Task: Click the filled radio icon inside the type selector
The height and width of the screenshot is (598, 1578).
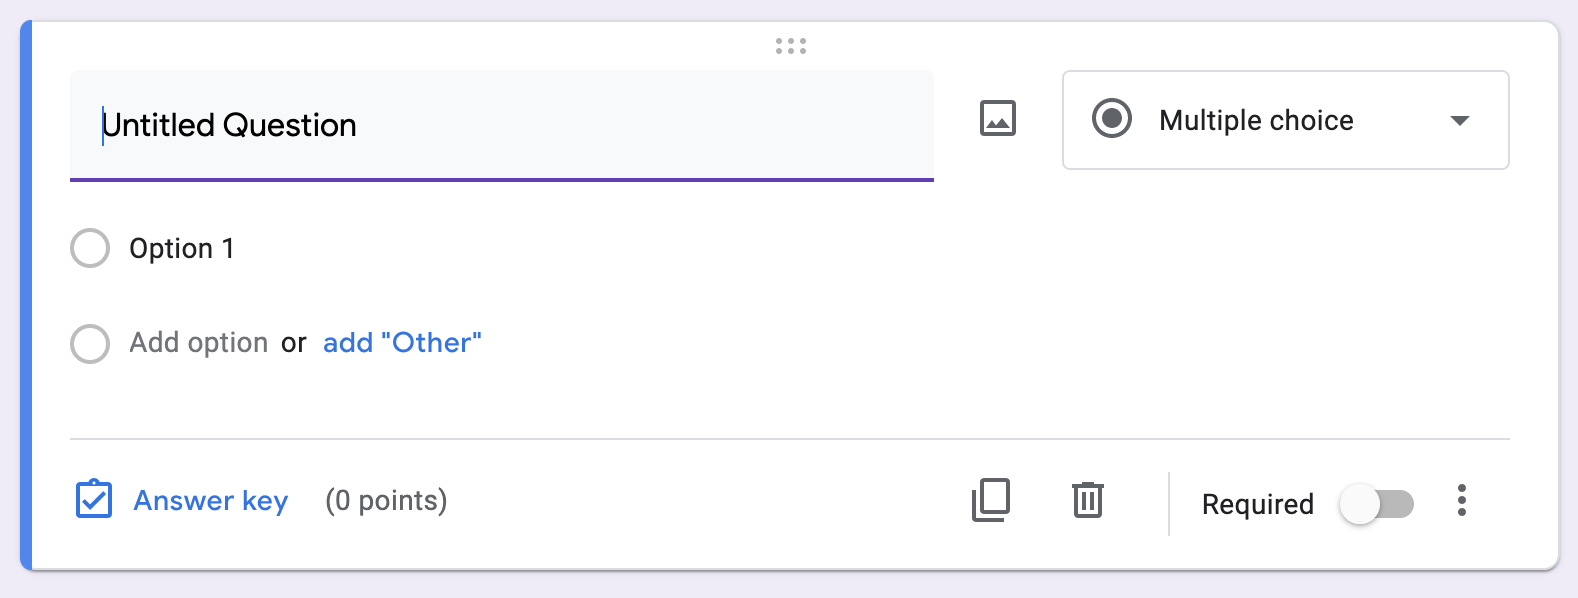Action: pyautogui.click(x=1113, y=120)
